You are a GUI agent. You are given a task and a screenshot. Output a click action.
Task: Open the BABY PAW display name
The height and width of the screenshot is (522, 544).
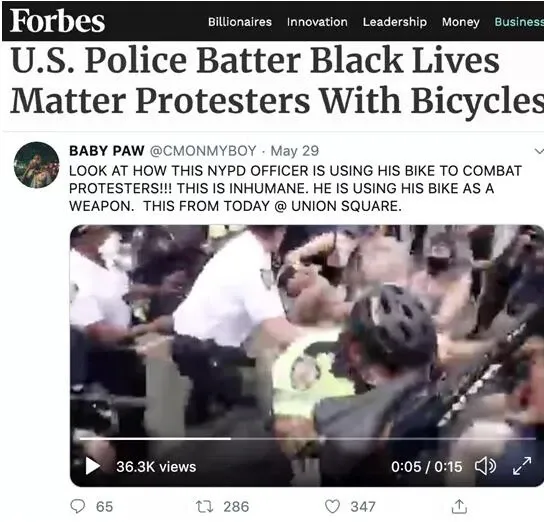107,151
